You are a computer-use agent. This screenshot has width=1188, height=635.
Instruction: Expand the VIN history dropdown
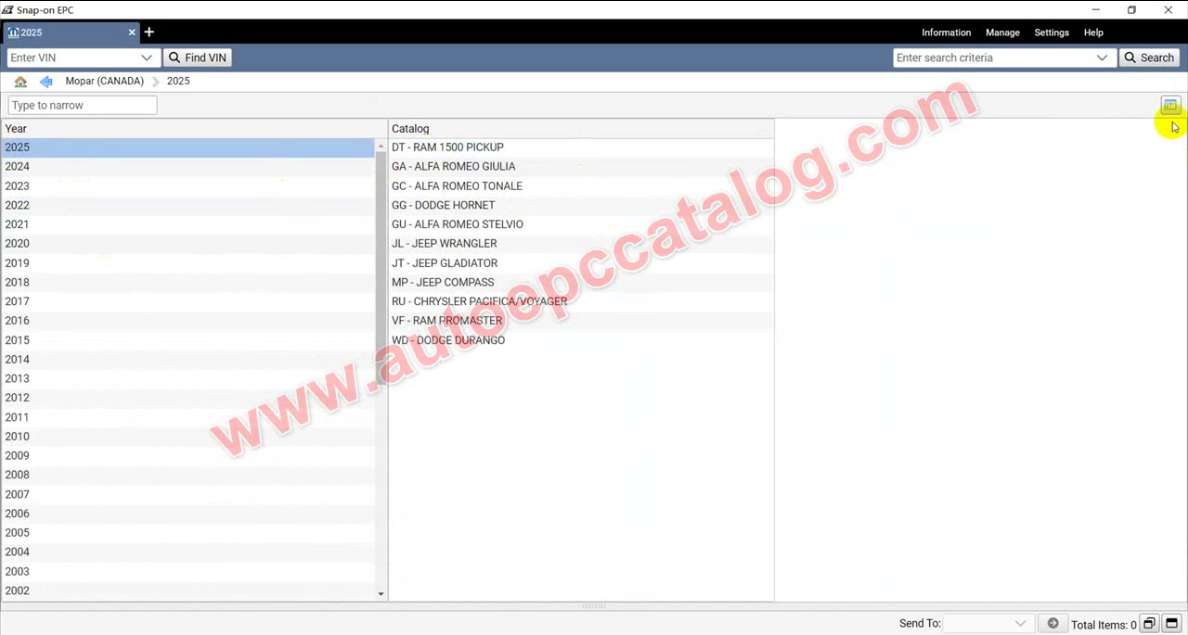(x=147, y=58)
